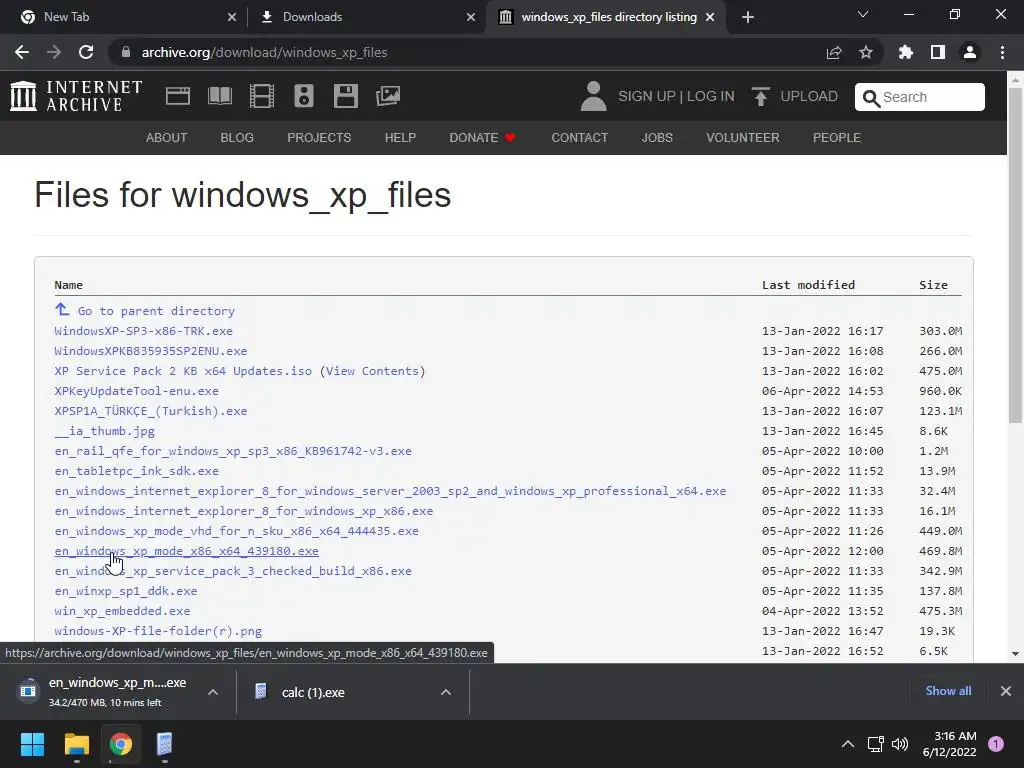Download XPKeyUpdateTool-enu.exe
The height and width of the screenshot is (768, 1024).
tap(136, 391)
